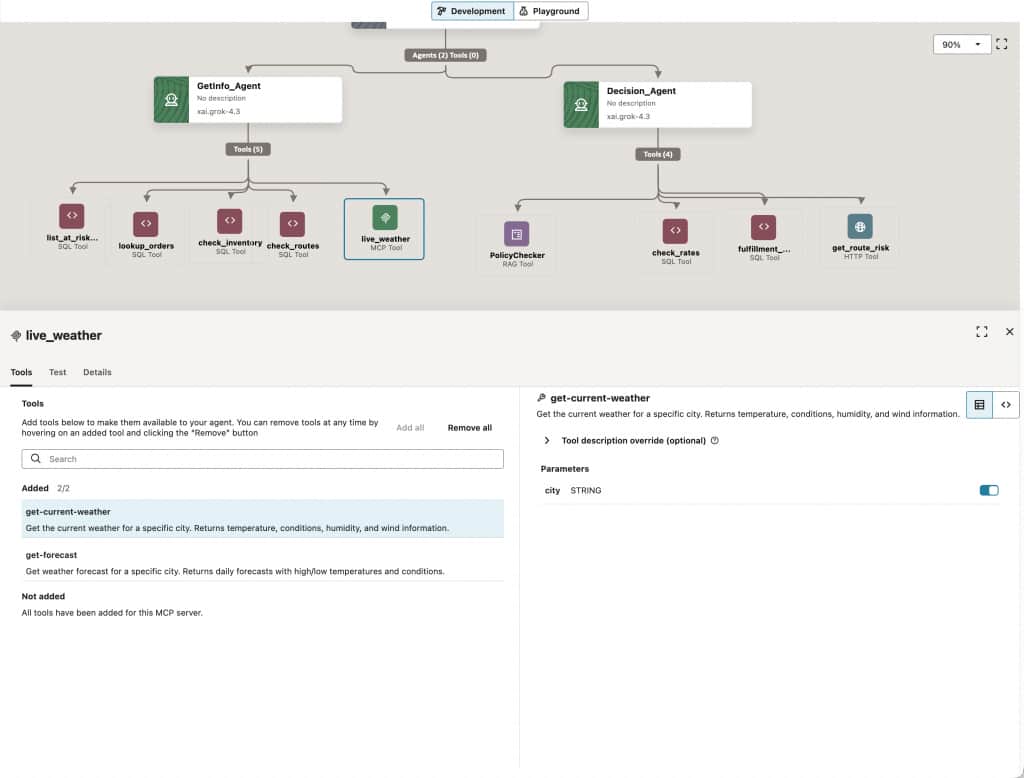Open the Decision_Agent robot icon

click(x=581, y=105)
